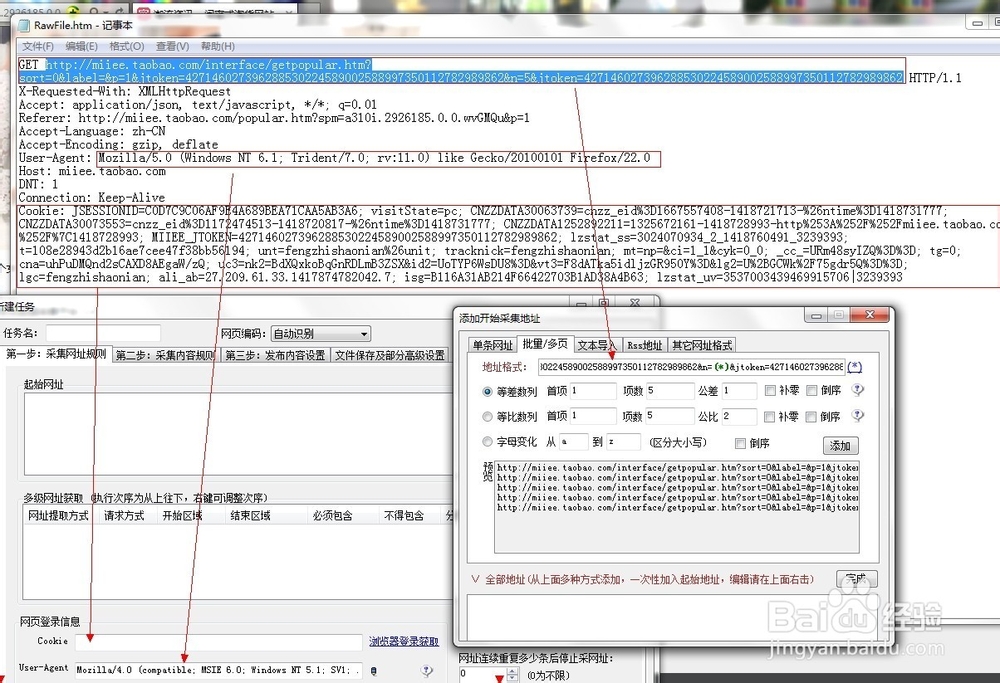Click the 'Connection: Keep-Alive' line
Viewport: 1000px width, 683px height.
pyautogui.click(x=92, y=198)
